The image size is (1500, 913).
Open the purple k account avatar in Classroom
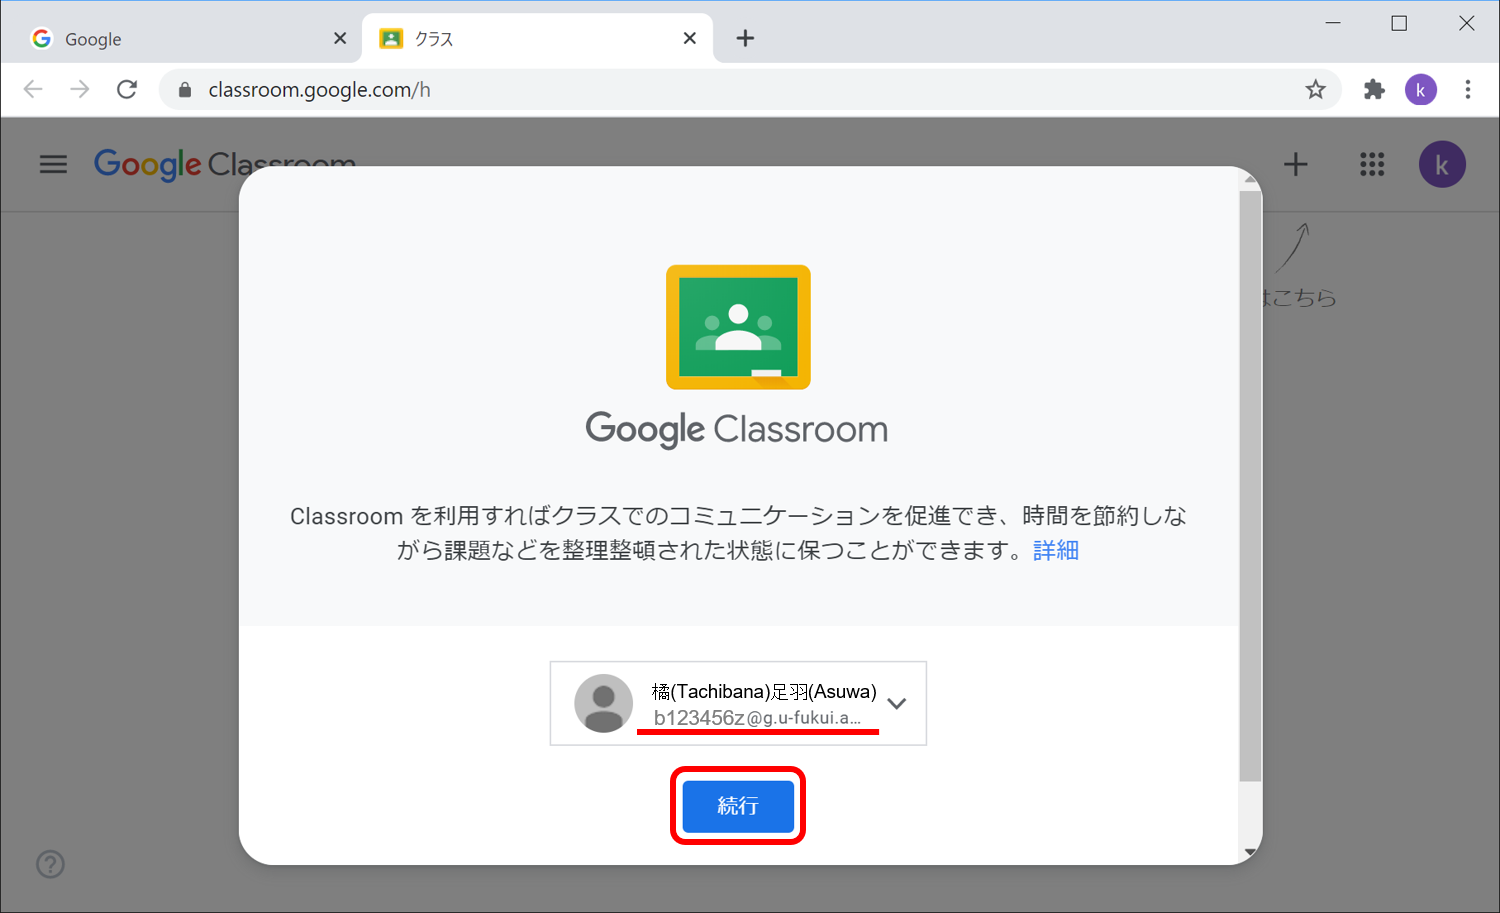(1442, 165)
